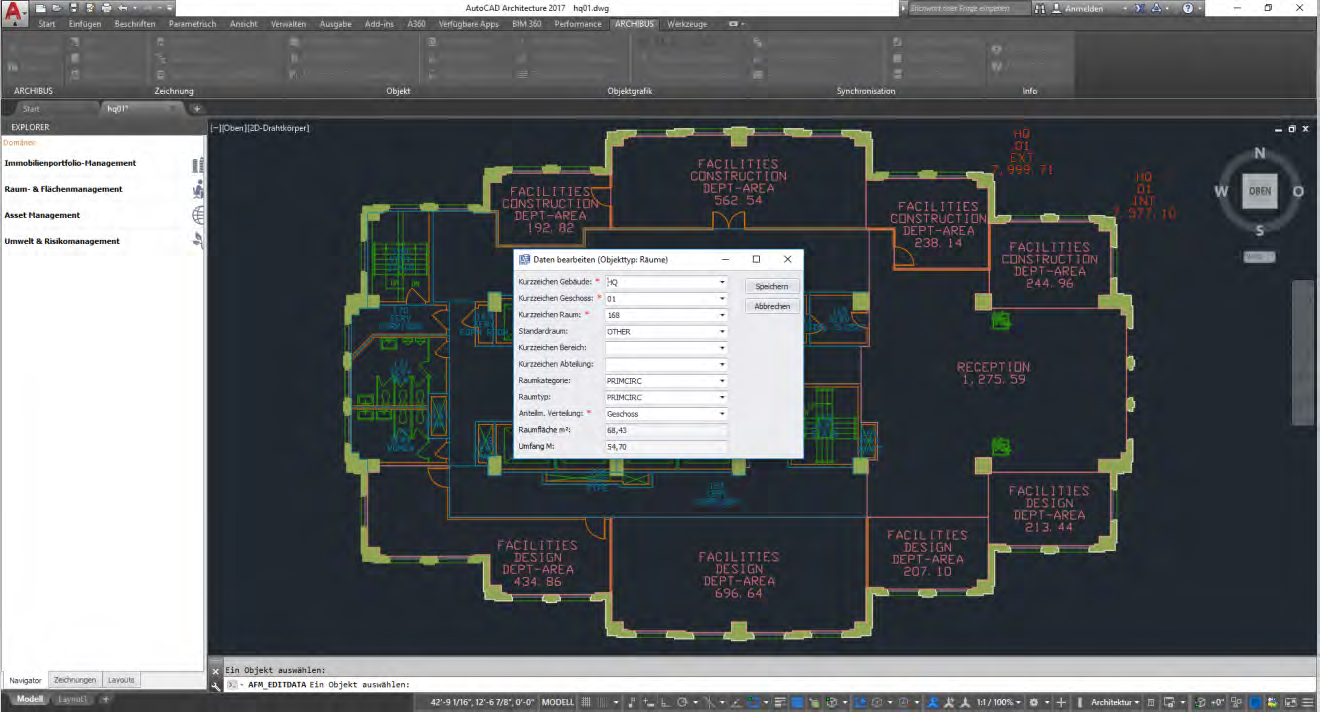Open the Standardraum dropdown showing OTHER
The width and height of the screenshot is (1320, 712).
(x=721, y=332)
